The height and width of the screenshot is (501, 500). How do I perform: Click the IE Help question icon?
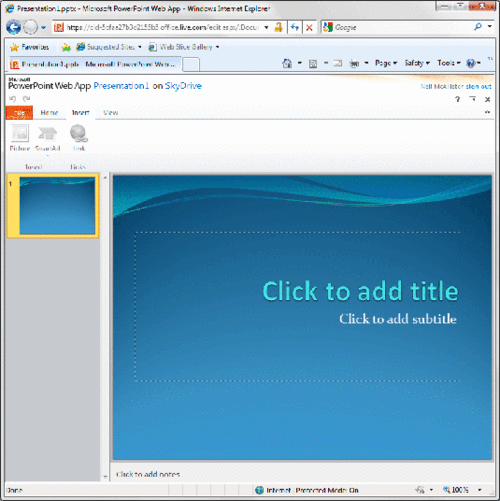(x=471, y=63)
